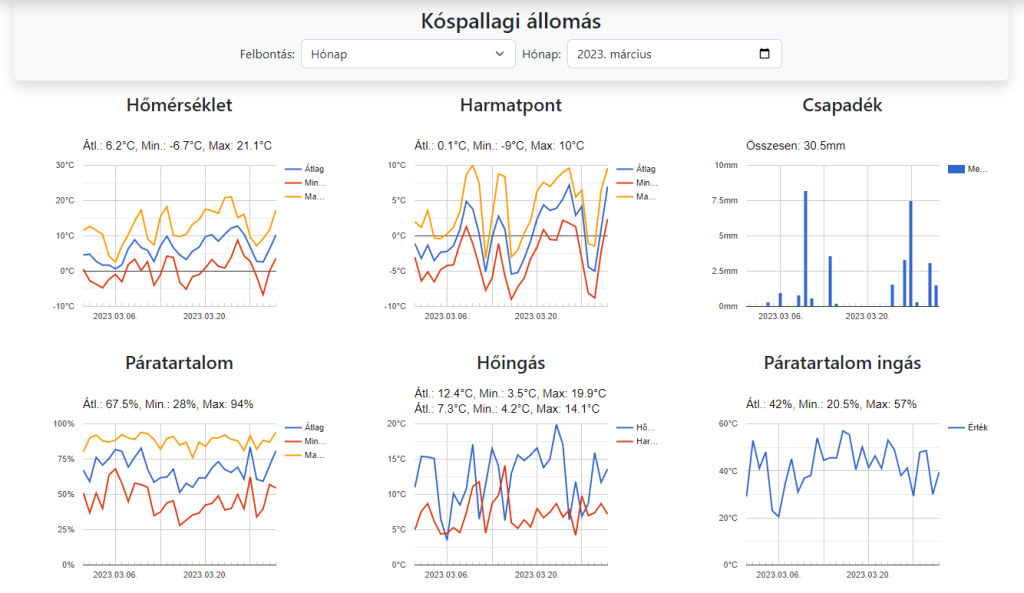The image size is (1024, 593).
Task: Click the Harmatpont chart title
Action: click(511, 105)
